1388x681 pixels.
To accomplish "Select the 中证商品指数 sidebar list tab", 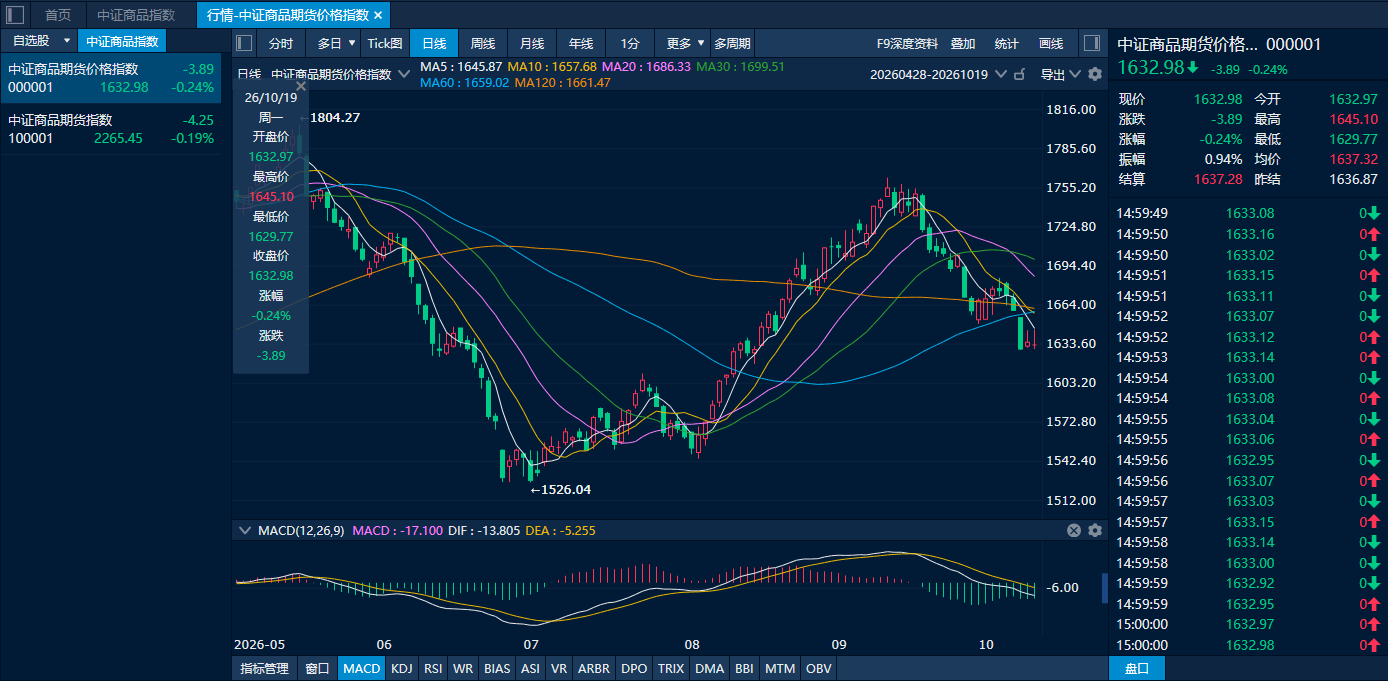I will coord(122,41).
